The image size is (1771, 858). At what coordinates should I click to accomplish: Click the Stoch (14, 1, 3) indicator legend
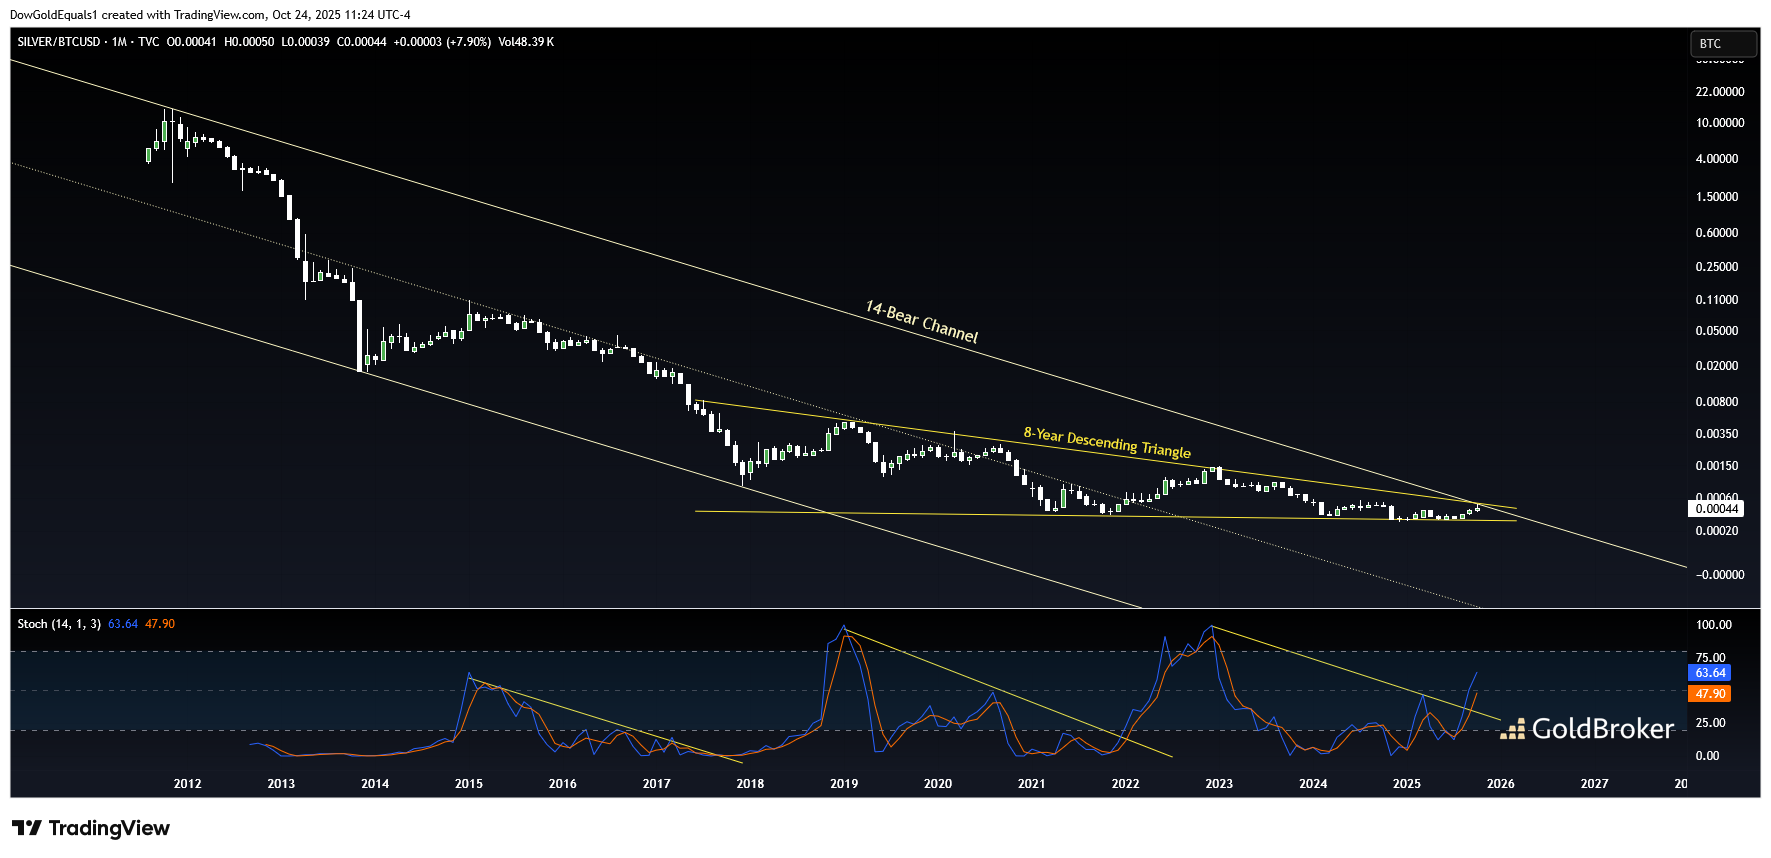59,624
